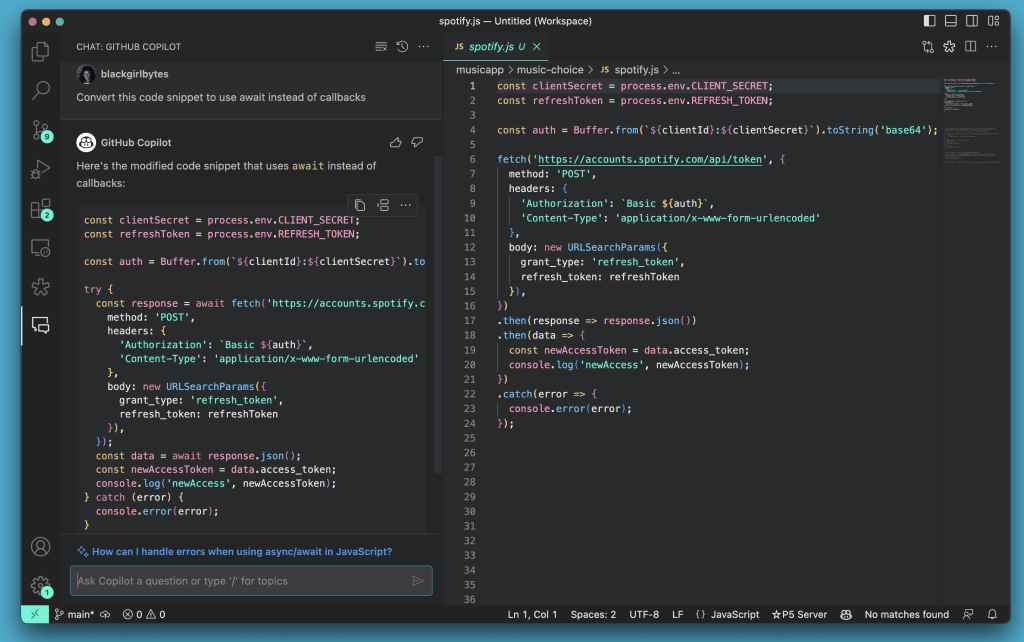
Task: Show errors and warnings count
Action: (x=144, y=615)
